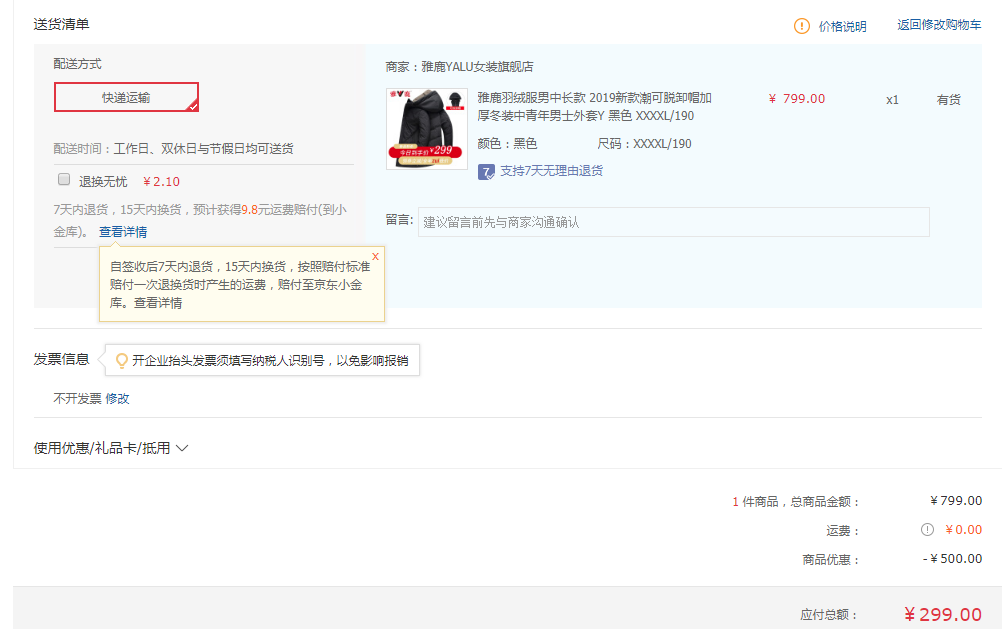Open the 雅鹿羽绒服男中长款 product title
This screenshot has height=629, width=1002.
click(x=594, y=107)
